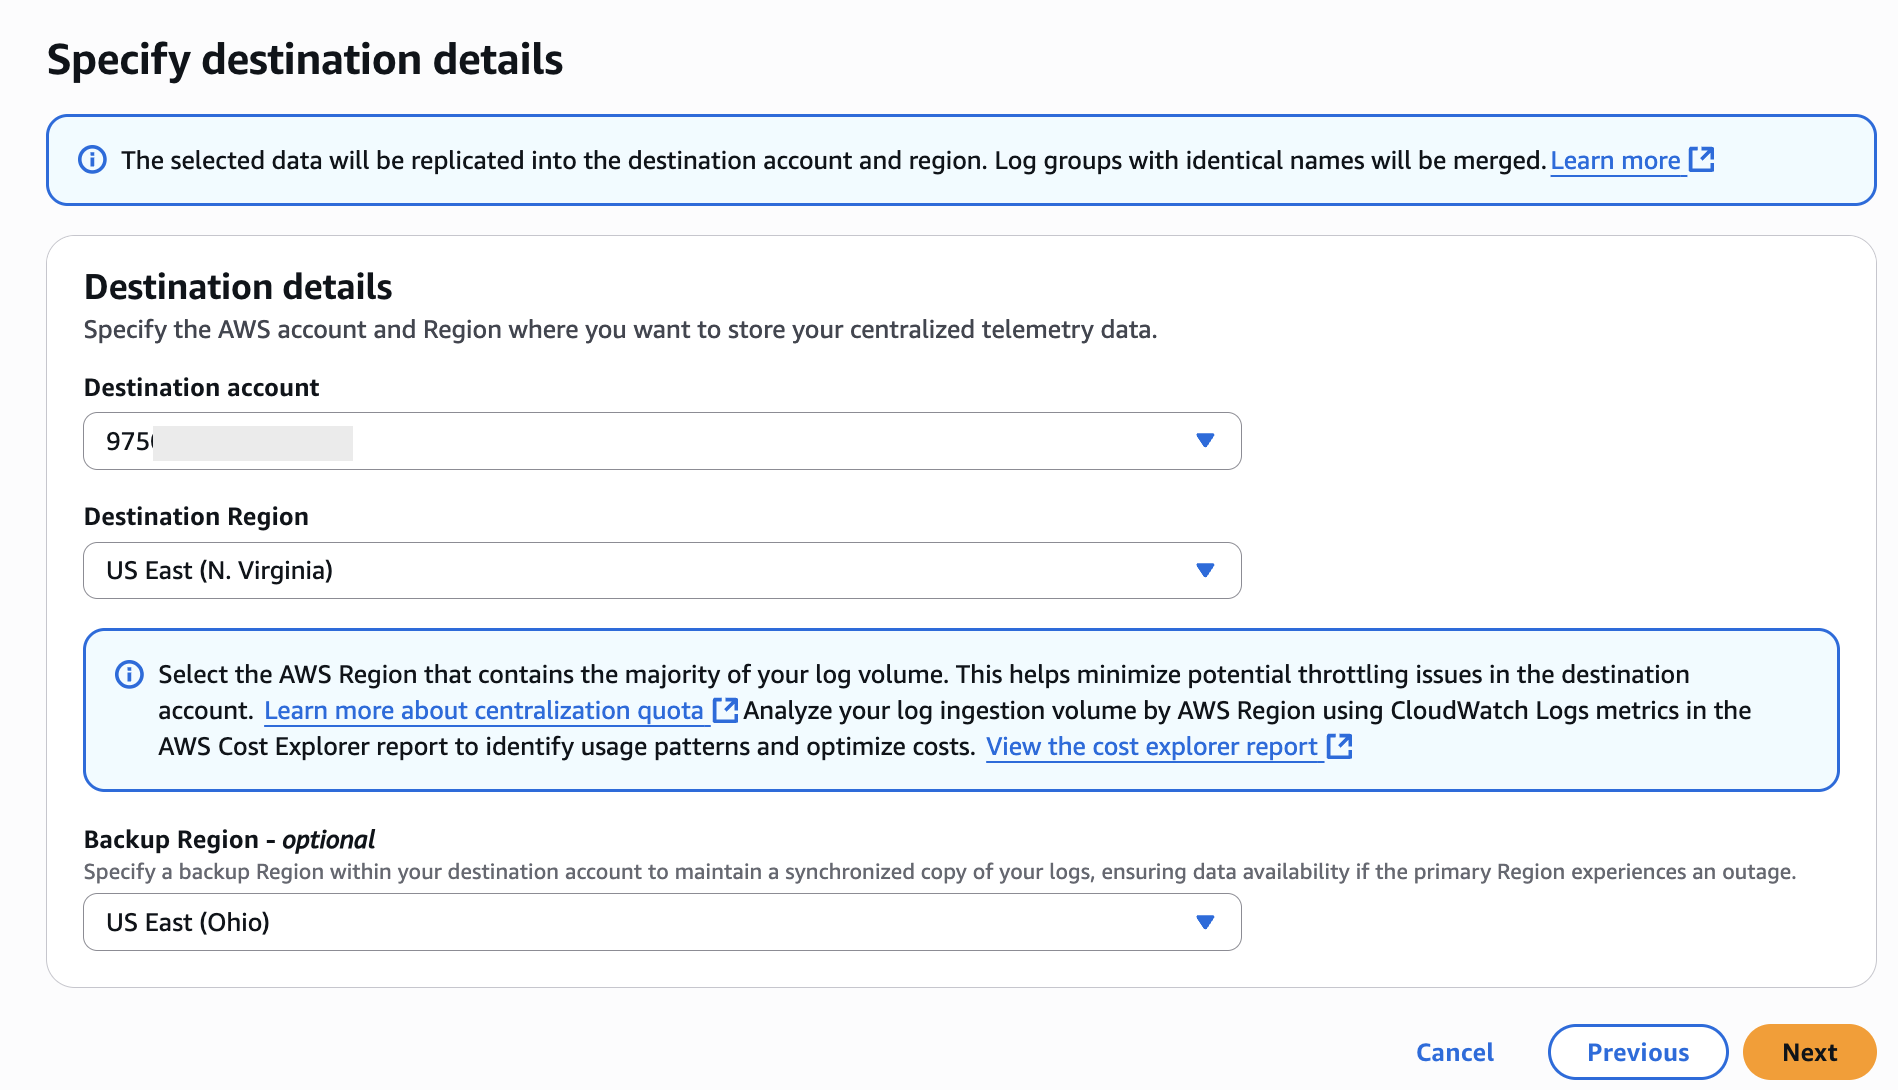
Task: Click the info icon in the replication notice banner
Action: (x=91, y=160)
